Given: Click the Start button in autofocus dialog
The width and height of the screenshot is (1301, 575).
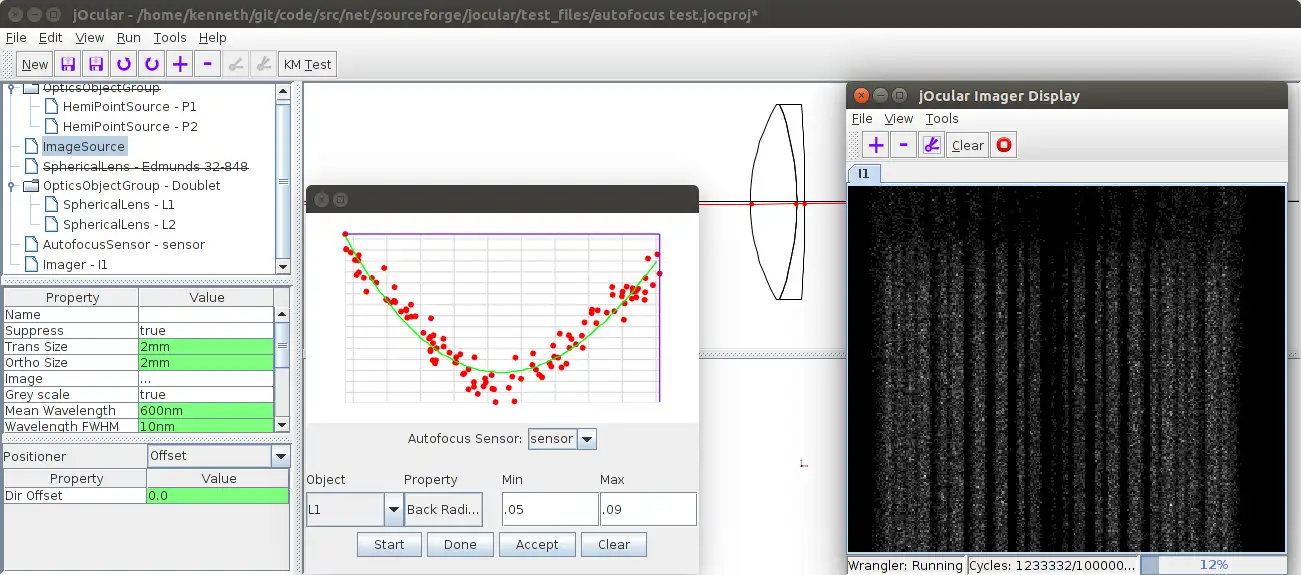Looking at the screenshot, I should pyautogui.click(x=389, y=545).
